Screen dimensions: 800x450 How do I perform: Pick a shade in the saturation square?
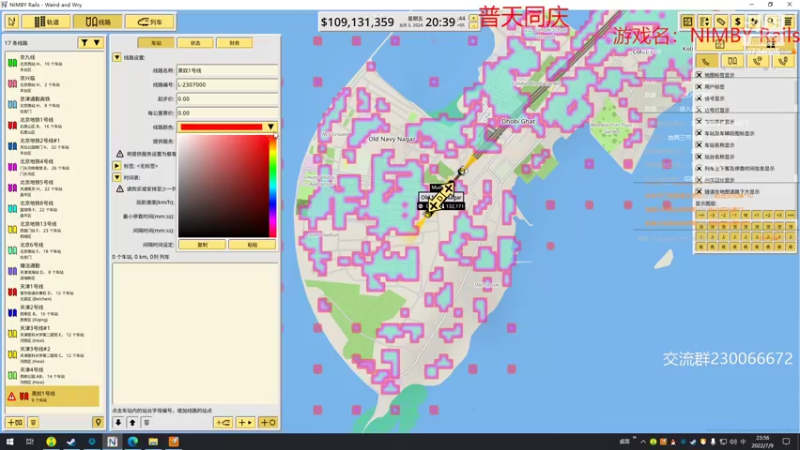223,186
